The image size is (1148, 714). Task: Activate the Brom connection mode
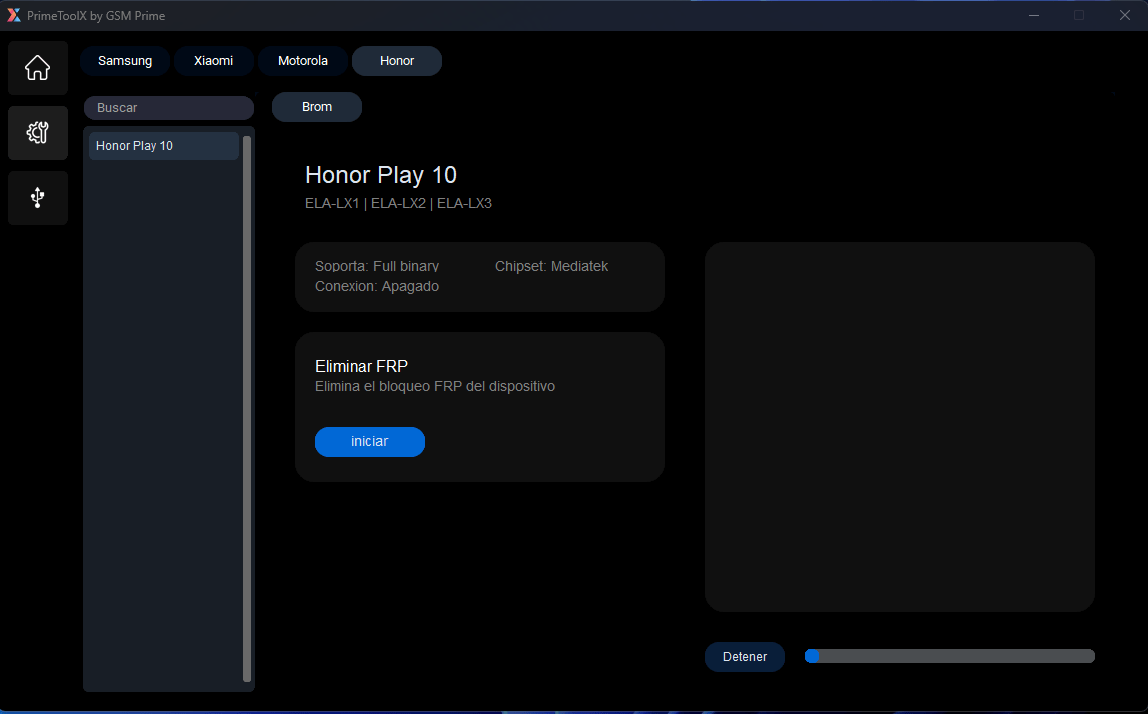coord(316,106)
